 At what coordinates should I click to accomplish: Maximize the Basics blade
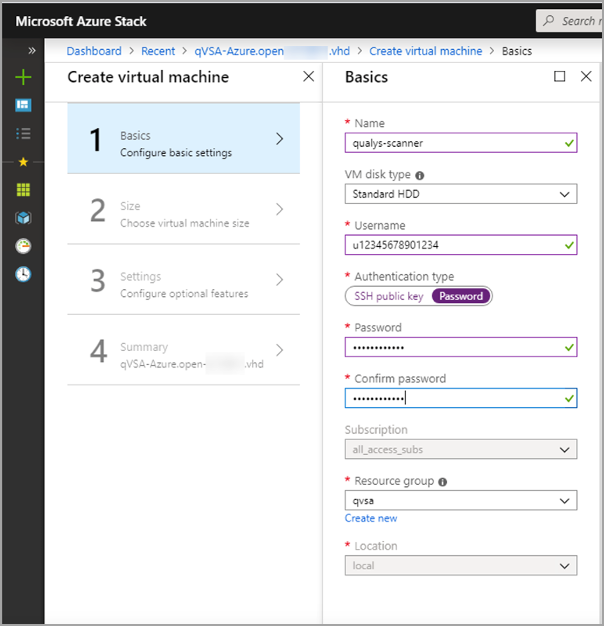(560, 76)
